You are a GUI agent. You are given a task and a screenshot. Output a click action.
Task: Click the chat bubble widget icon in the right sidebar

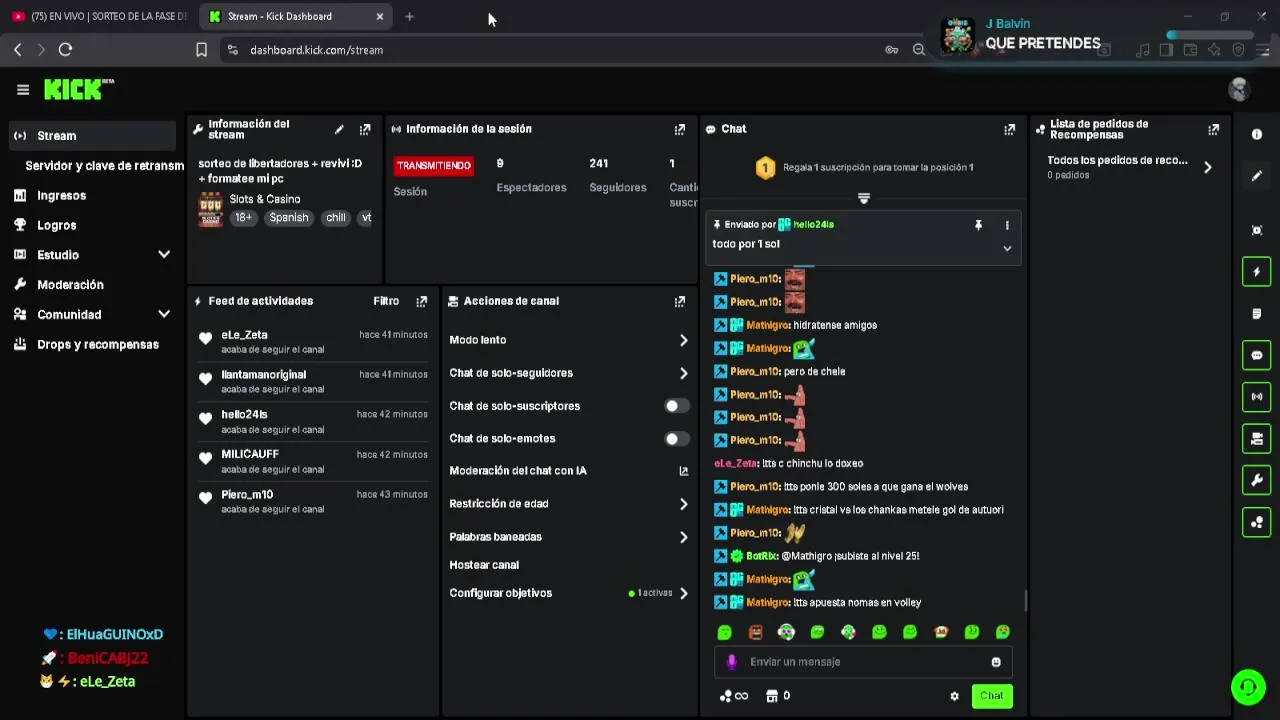pyautogui.click(x=1257, y=355)
